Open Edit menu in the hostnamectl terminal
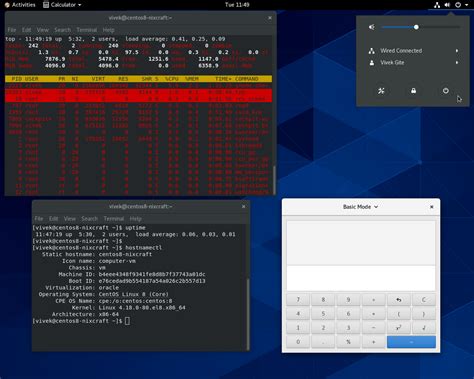474x379 pixels. pyautogui.click(x=53, y=219)
